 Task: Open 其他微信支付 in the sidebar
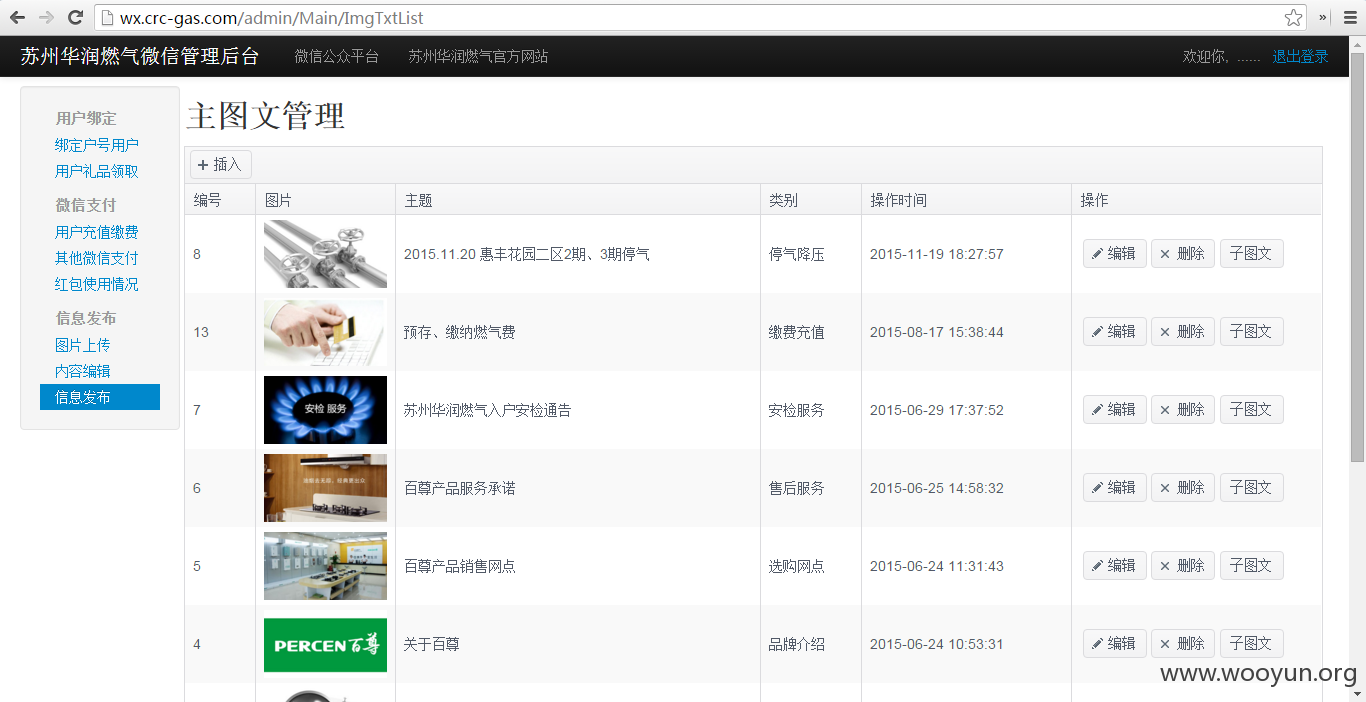coord(97,258)
